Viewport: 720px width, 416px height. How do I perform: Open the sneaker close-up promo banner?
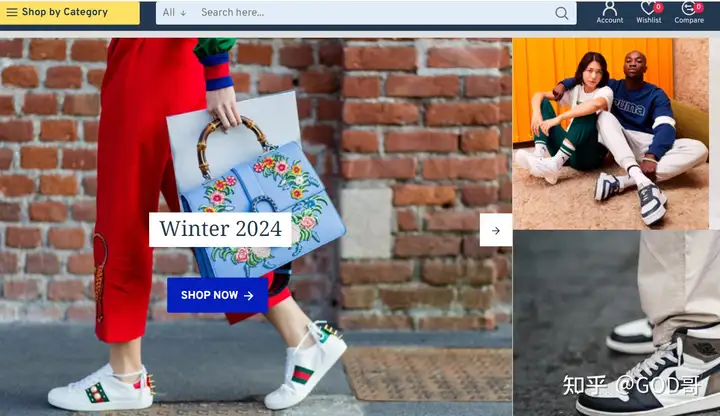(x=616, y=323)
